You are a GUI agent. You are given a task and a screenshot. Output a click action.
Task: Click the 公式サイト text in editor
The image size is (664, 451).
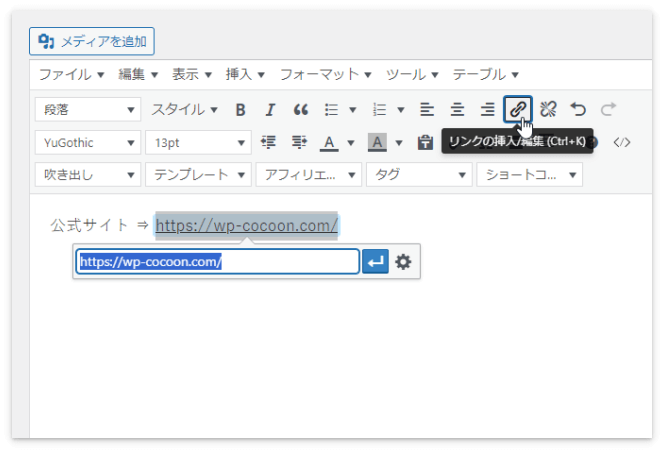[x=89, y=225]
